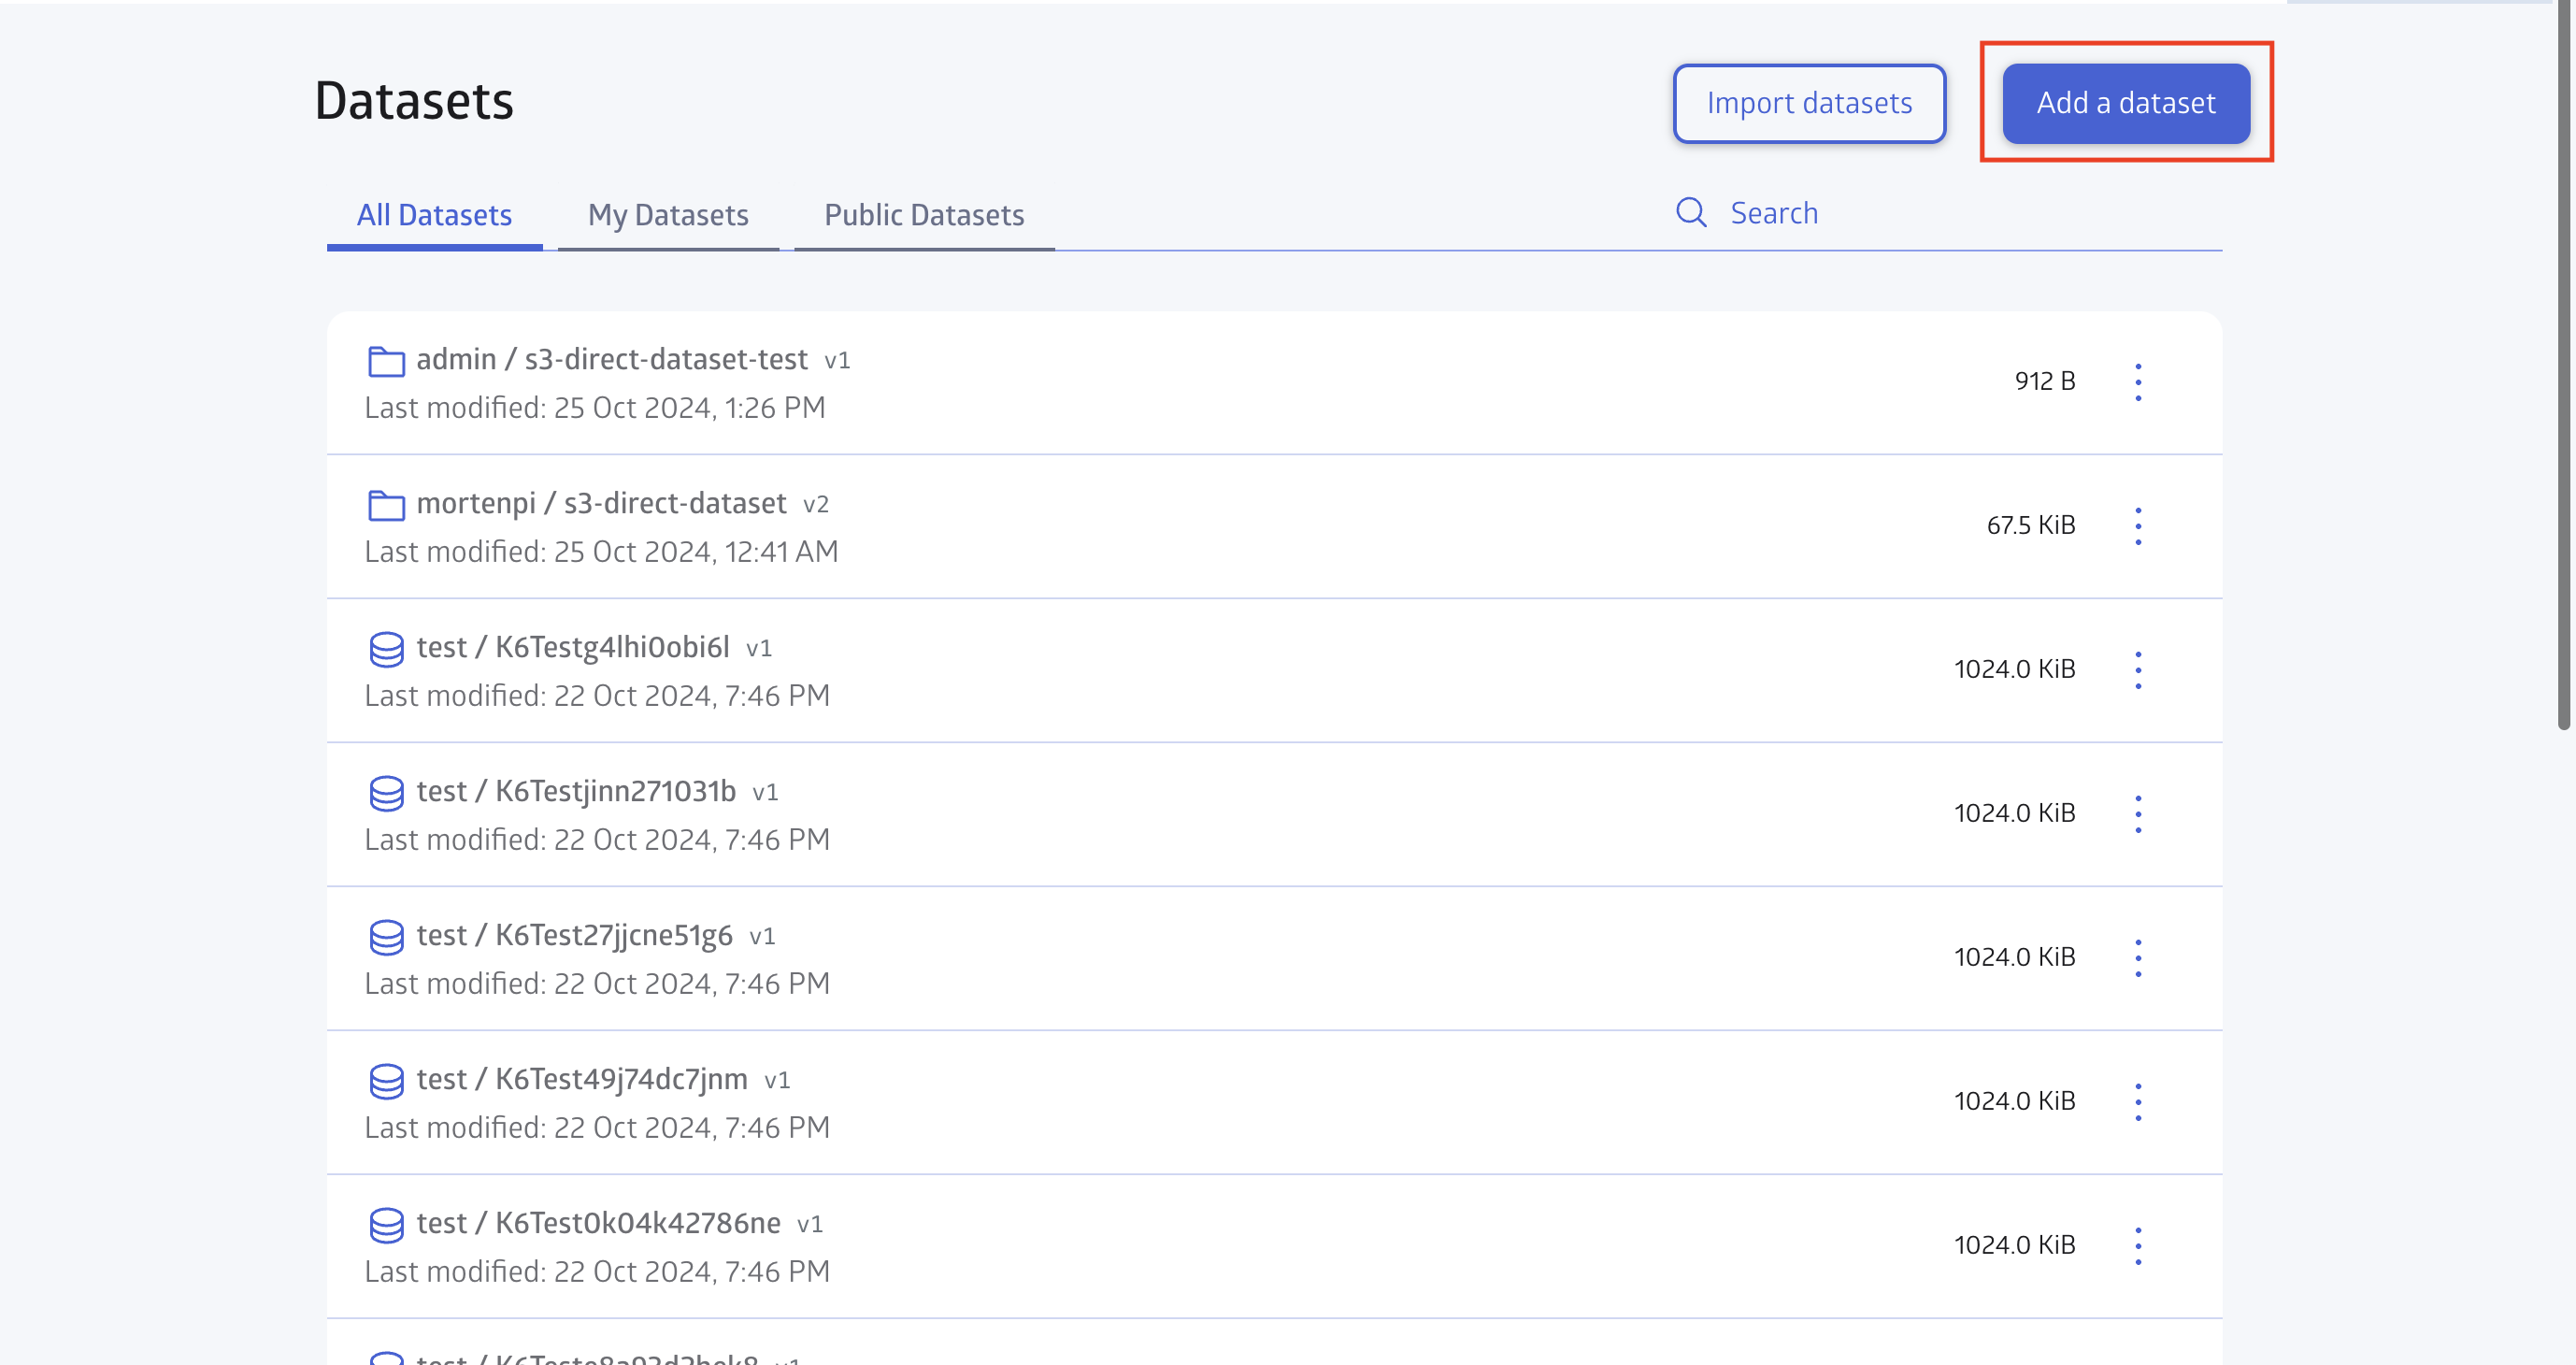
Task: Click 'Last modified: 25 Oct 2024, 12:41 AM'
Action: pos(601,552)
